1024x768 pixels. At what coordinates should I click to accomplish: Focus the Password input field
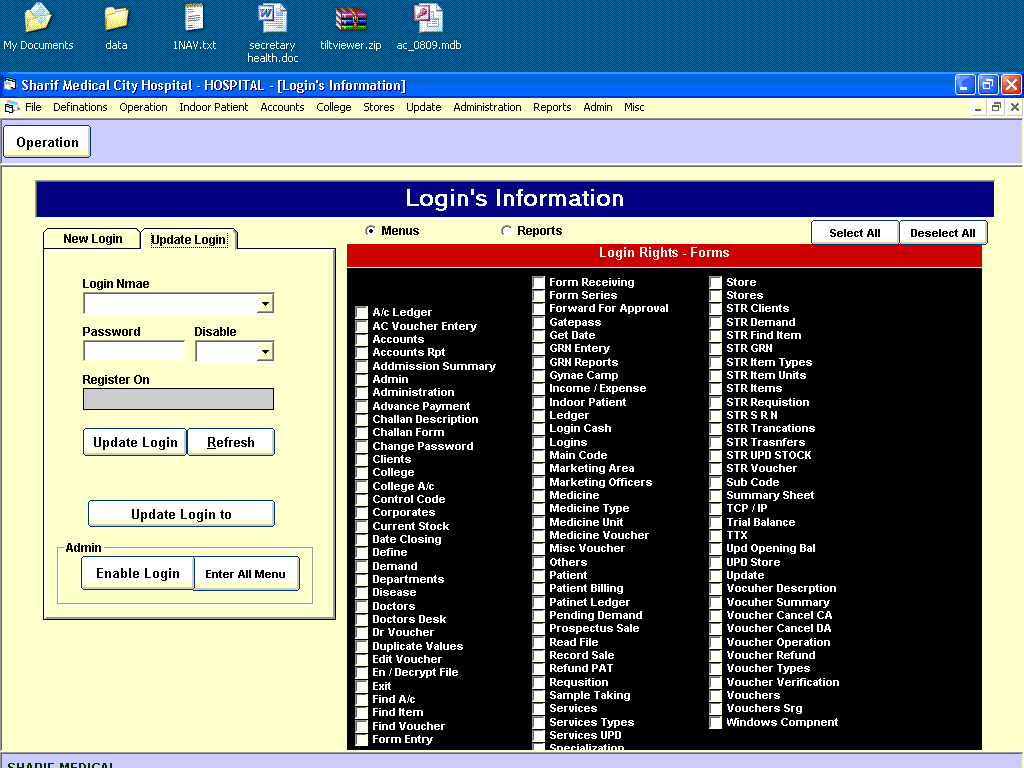135,351
